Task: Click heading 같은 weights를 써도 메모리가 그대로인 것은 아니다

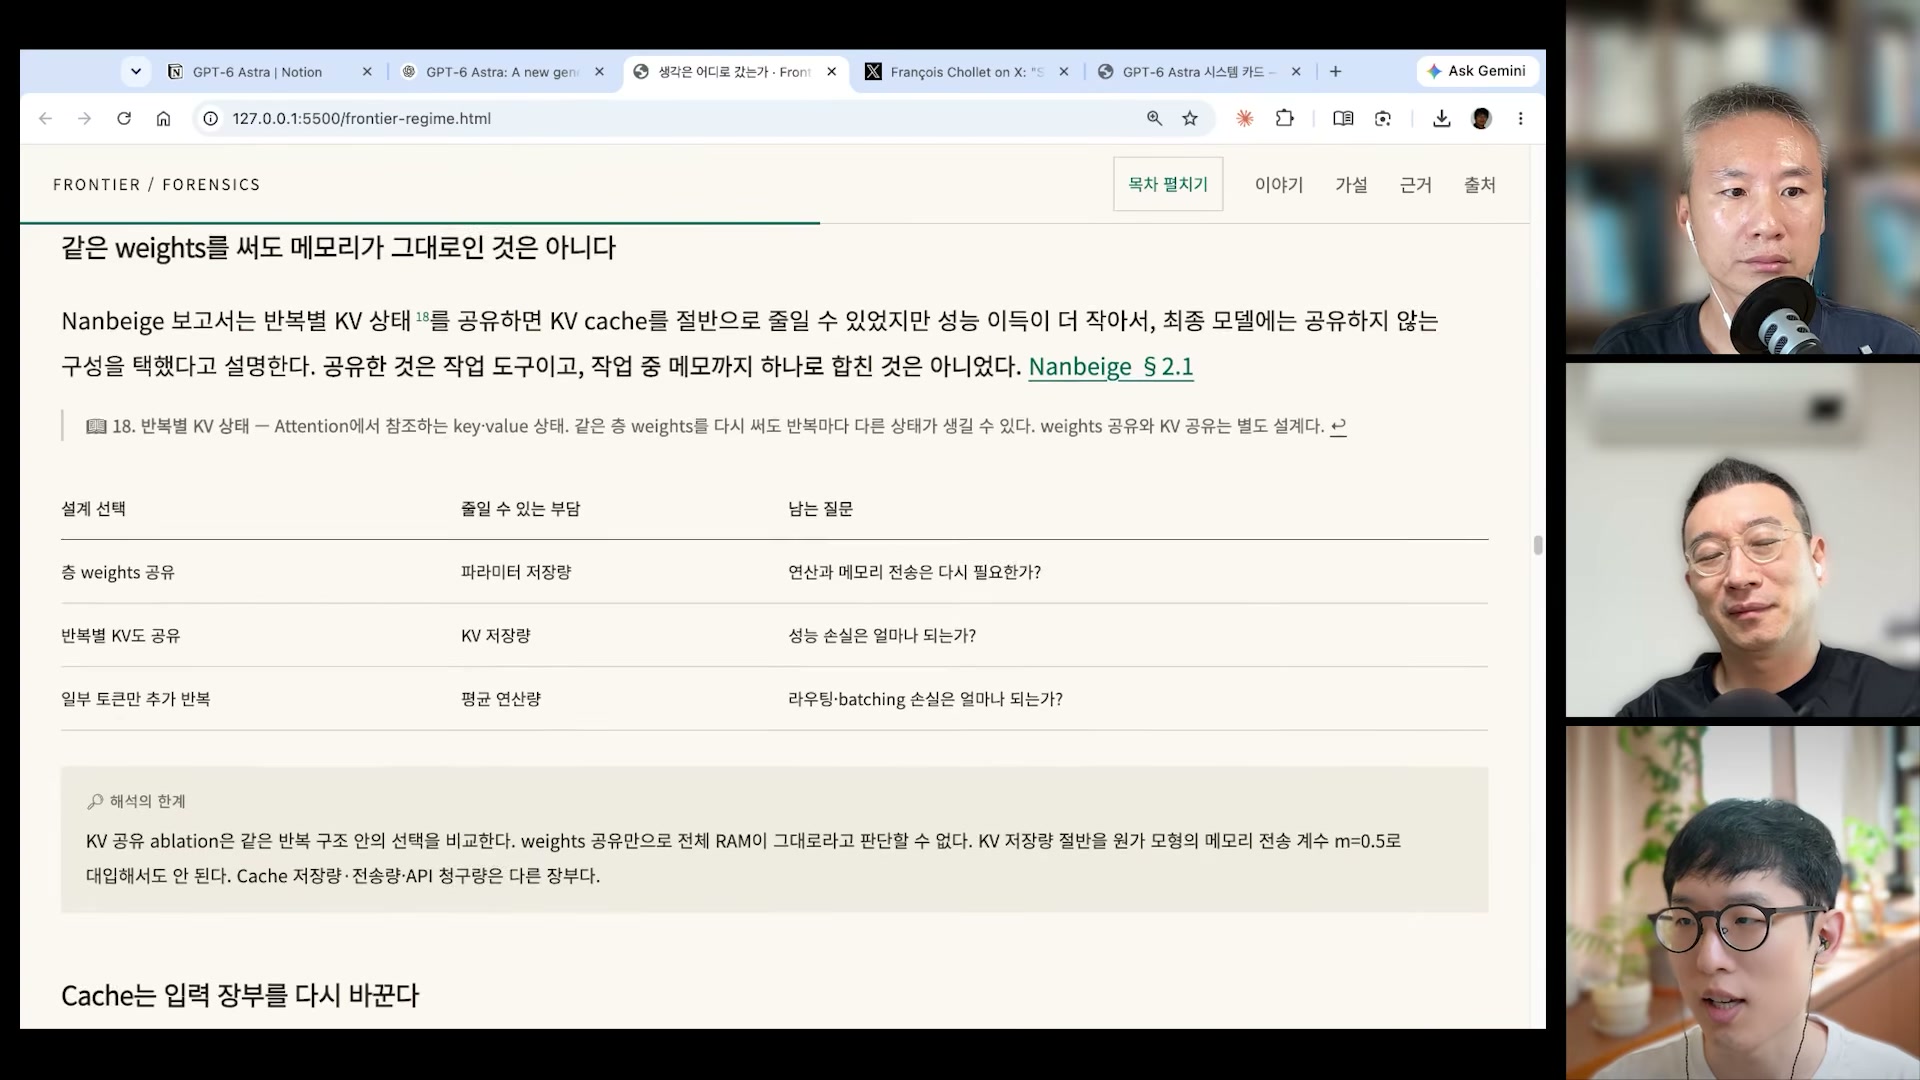Action: [x=338, y=248]
